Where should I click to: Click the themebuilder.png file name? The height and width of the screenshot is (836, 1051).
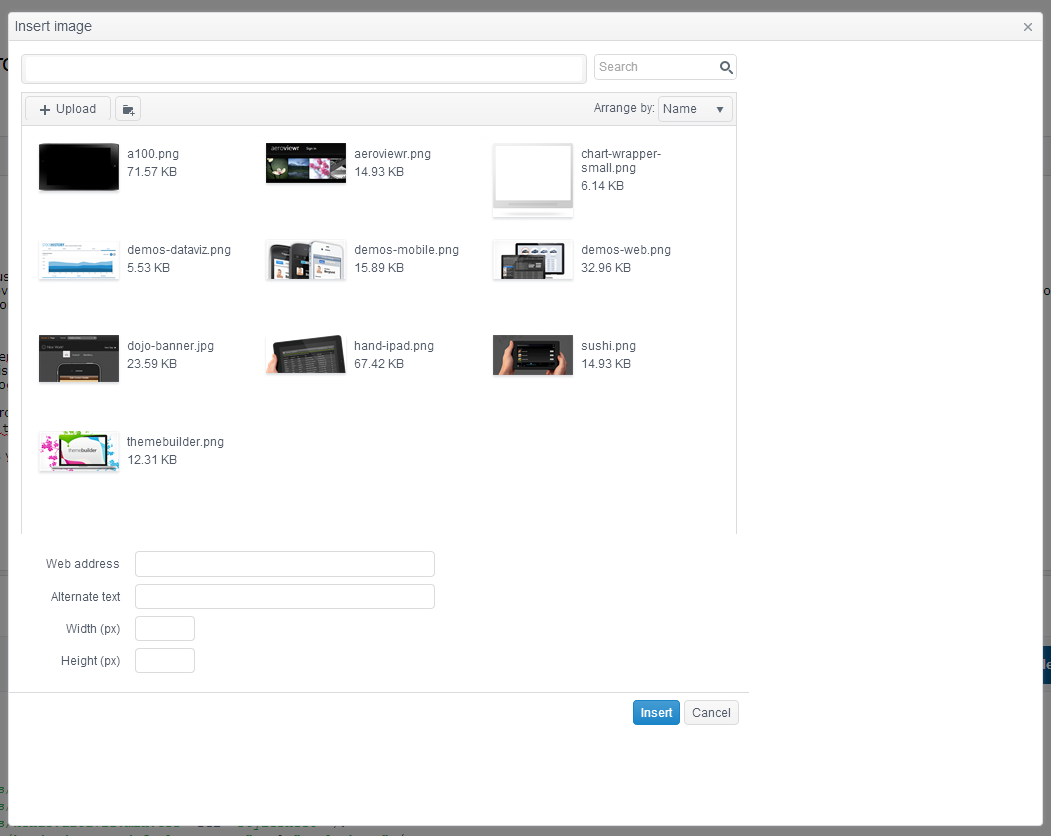click(175, 442)
